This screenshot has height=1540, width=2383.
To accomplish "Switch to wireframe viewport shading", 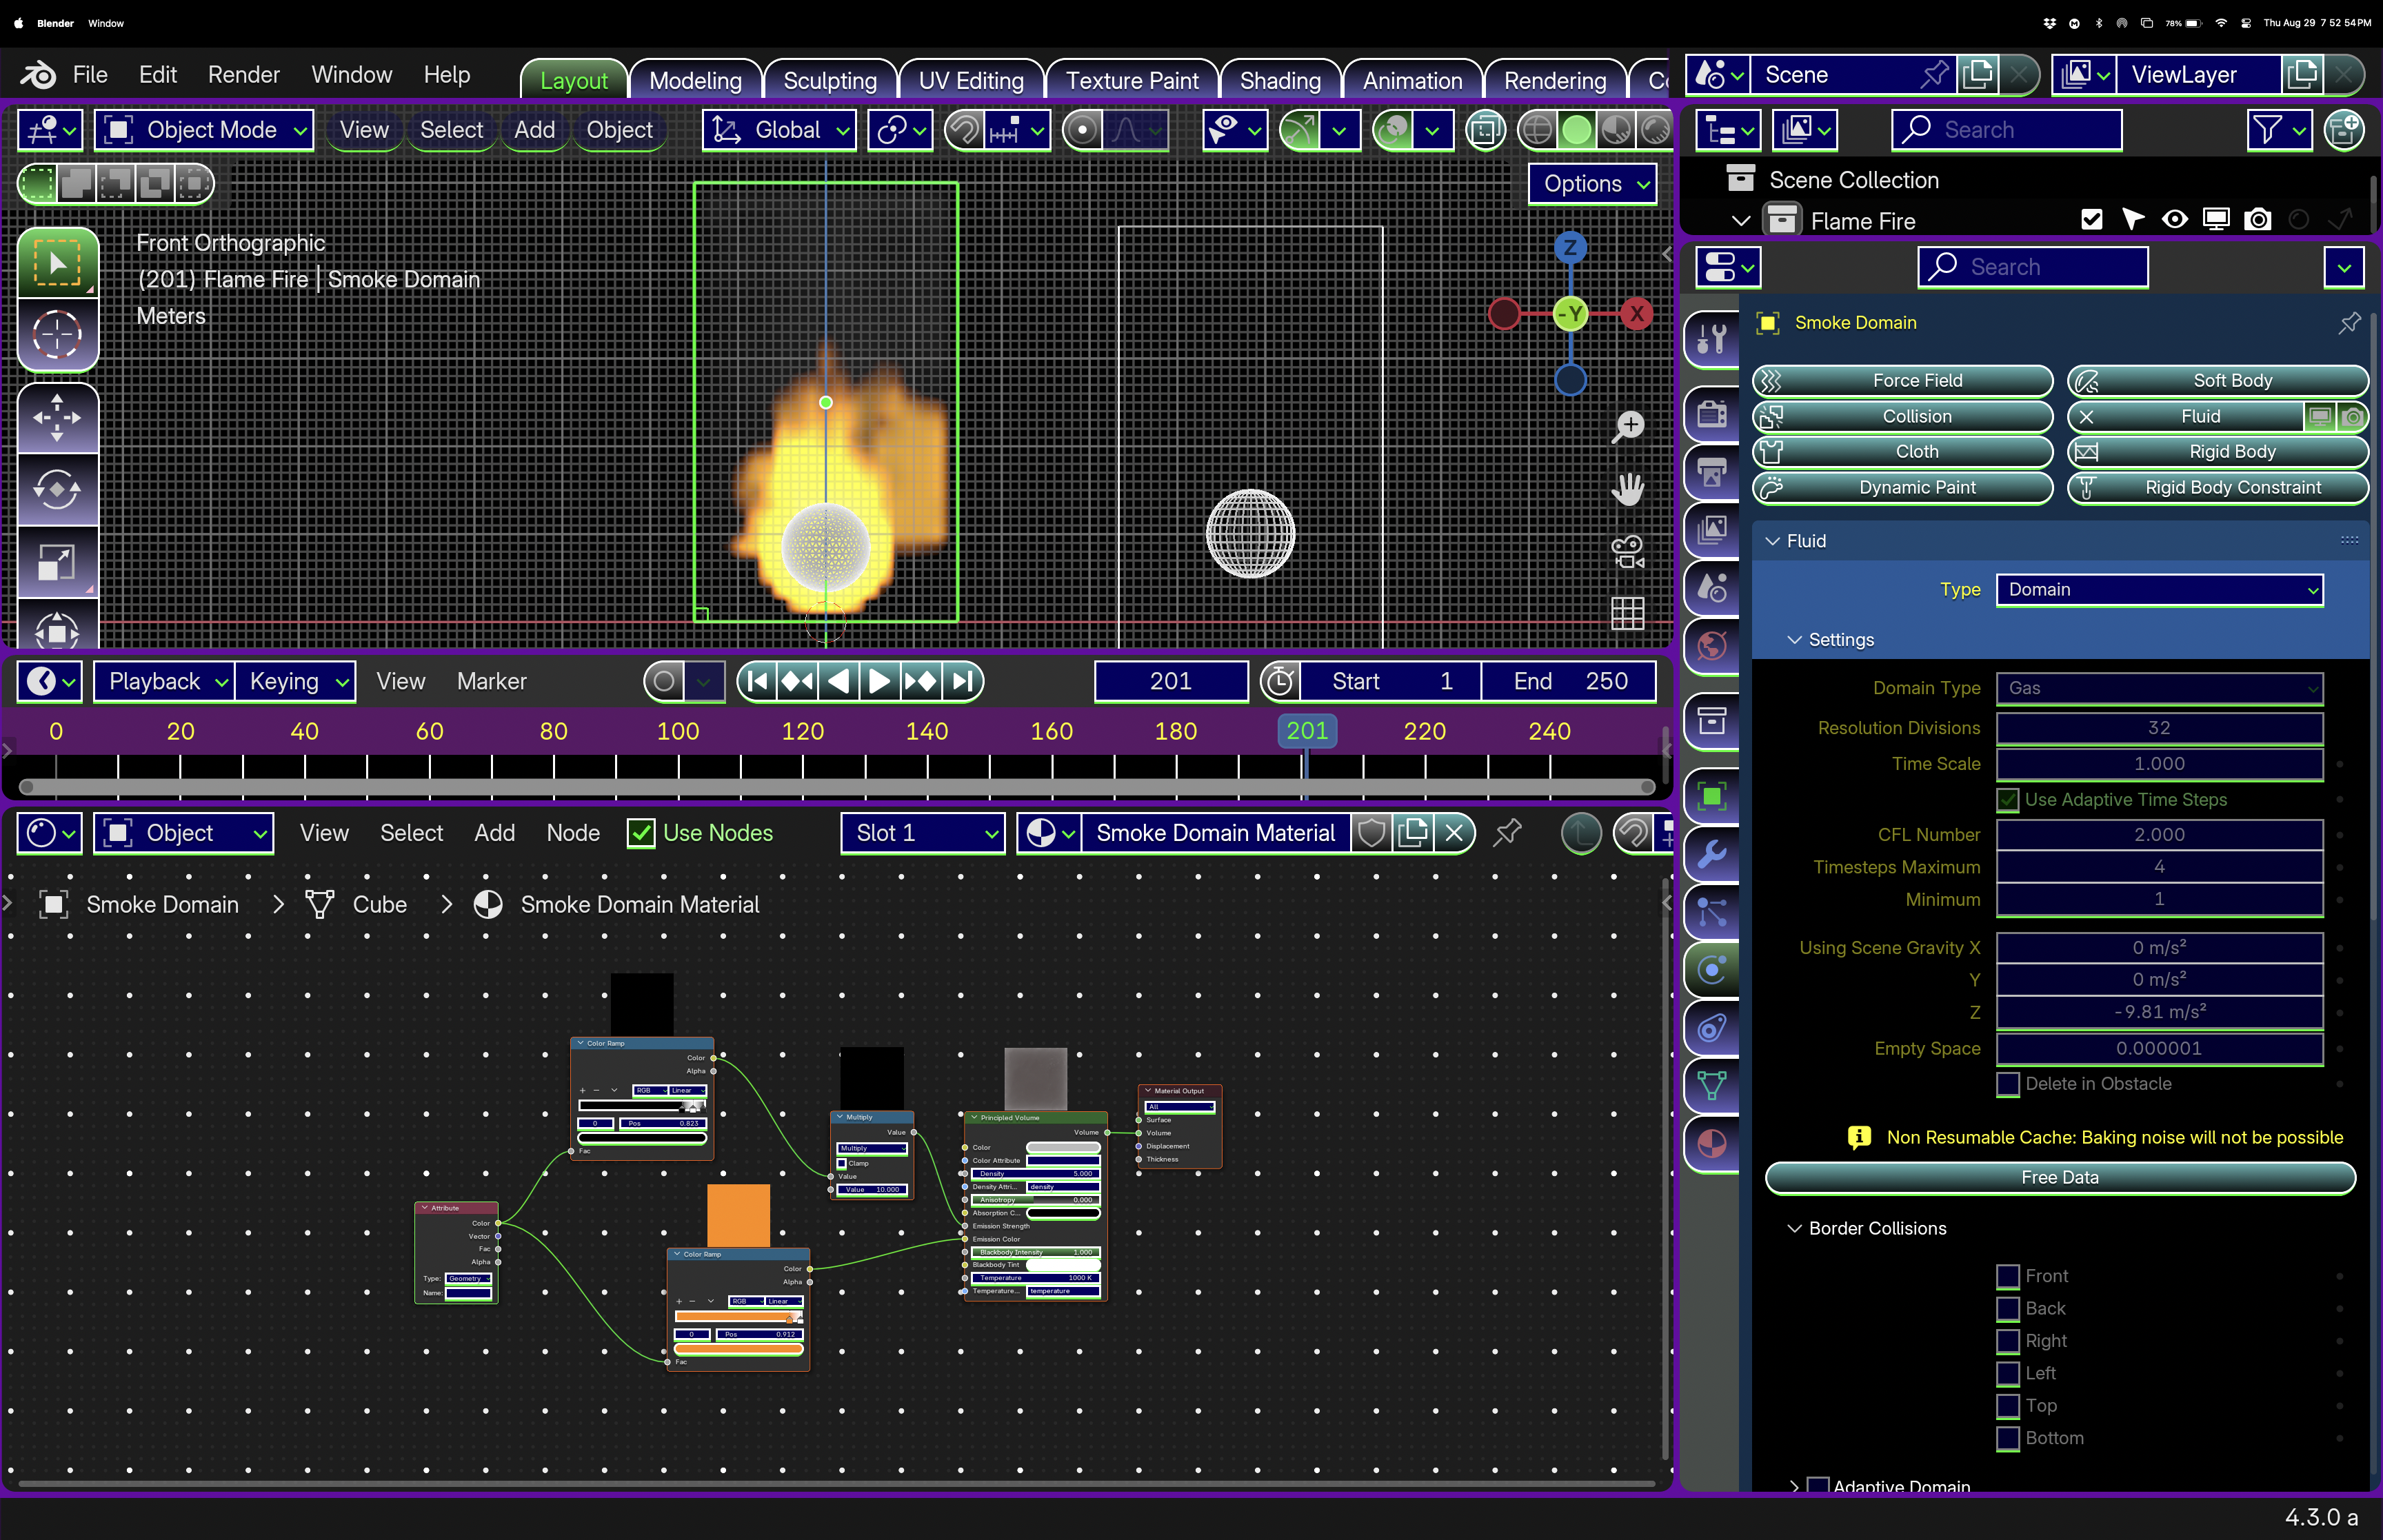I will click(1537, 130).
